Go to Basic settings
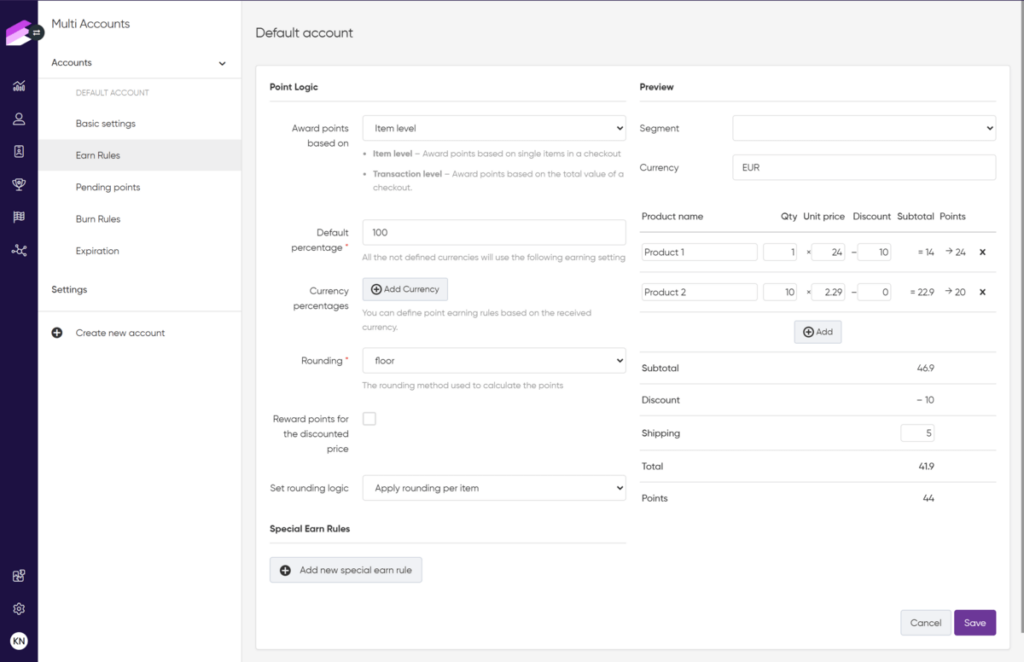Screen dimensions: 1024x662 coord(106,123)
